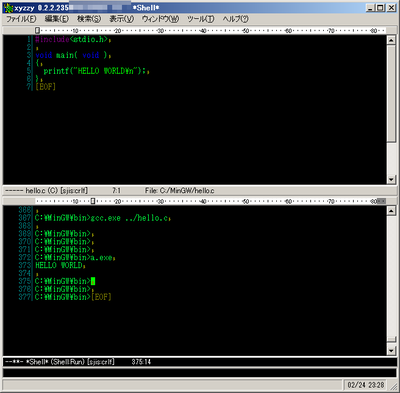This screenshot has width=400, height=393.
Task: Open the 編集(E) menu
Action: pos(56,19)
